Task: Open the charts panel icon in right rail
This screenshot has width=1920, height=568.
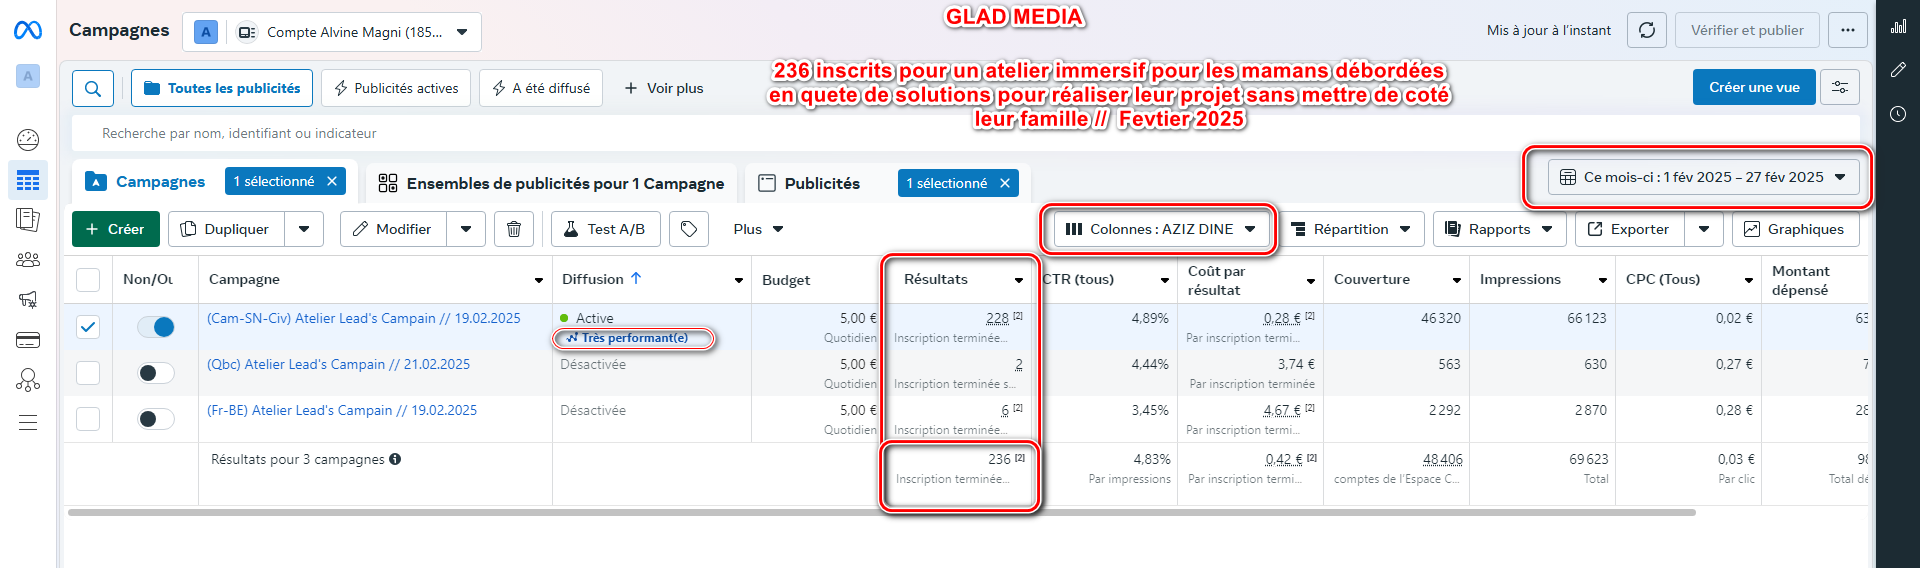Action: coord(1898,27)
